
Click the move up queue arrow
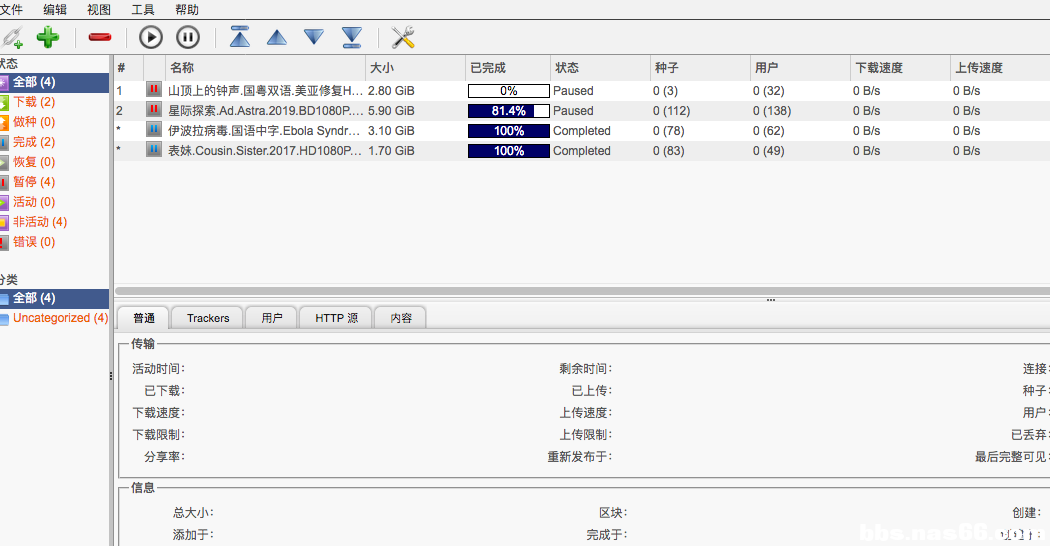click(277, 38)
